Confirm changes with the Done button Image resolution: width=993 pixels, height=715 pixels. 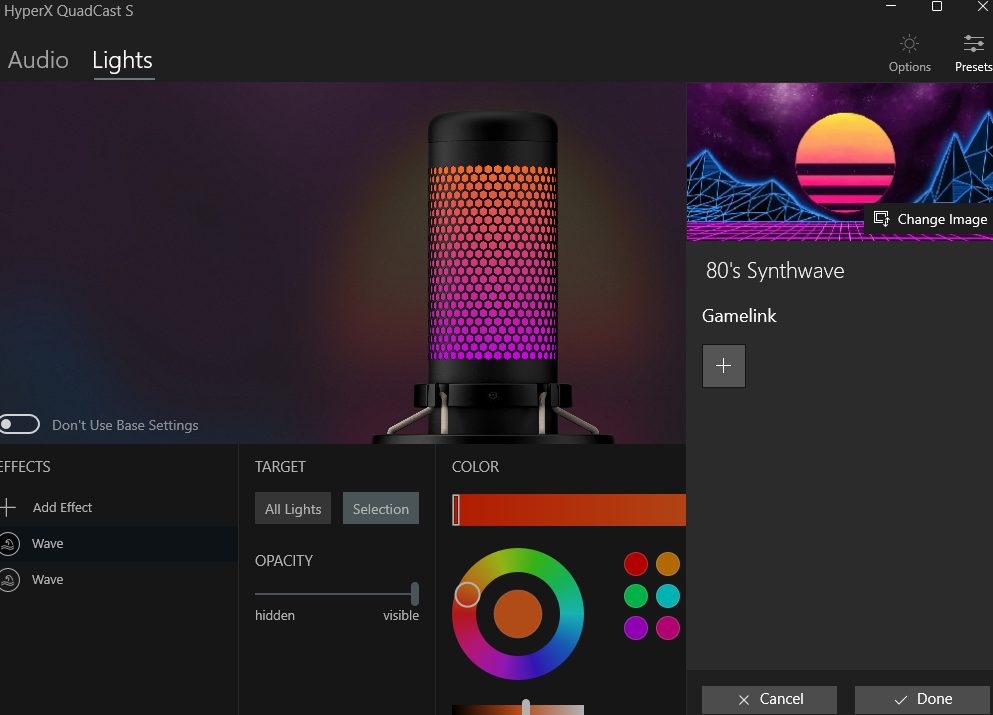tap(922, 699)
